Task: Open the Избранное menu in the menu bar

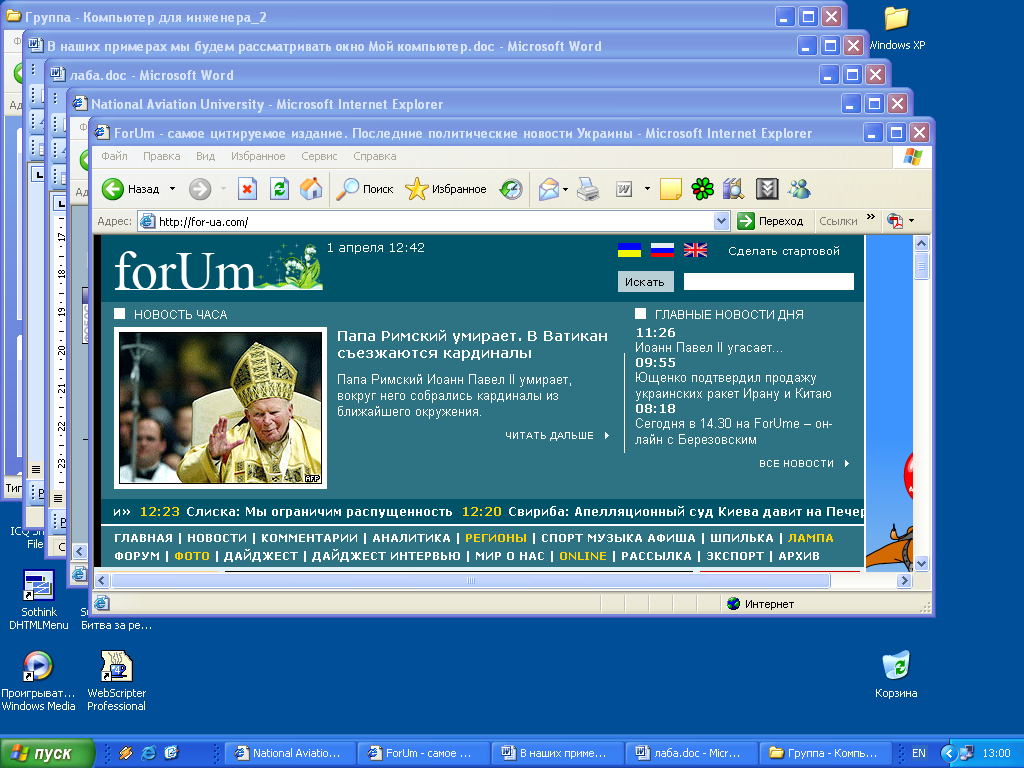Action: point(258,157)
